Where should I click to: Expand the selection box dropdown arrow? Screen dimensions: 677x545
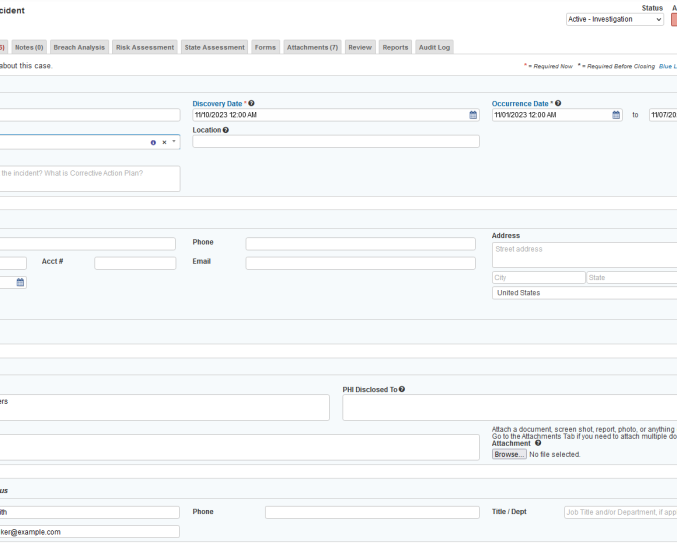(x=174, y=142)
